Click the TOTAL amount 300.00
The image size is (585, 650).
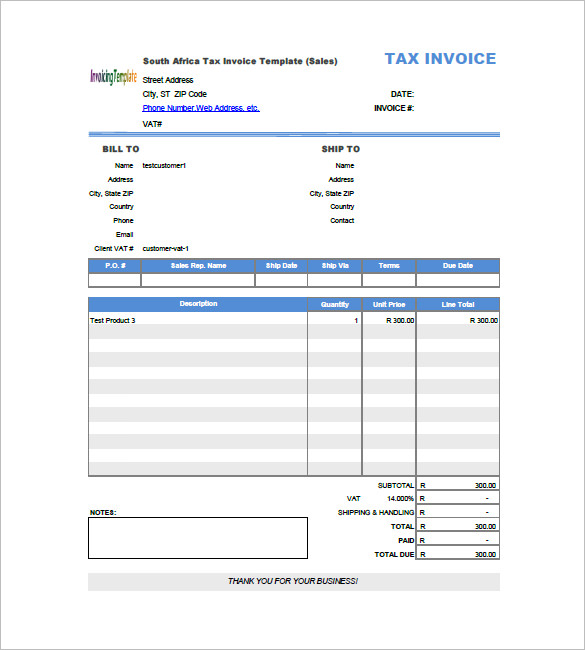click(x=485, y=526)
